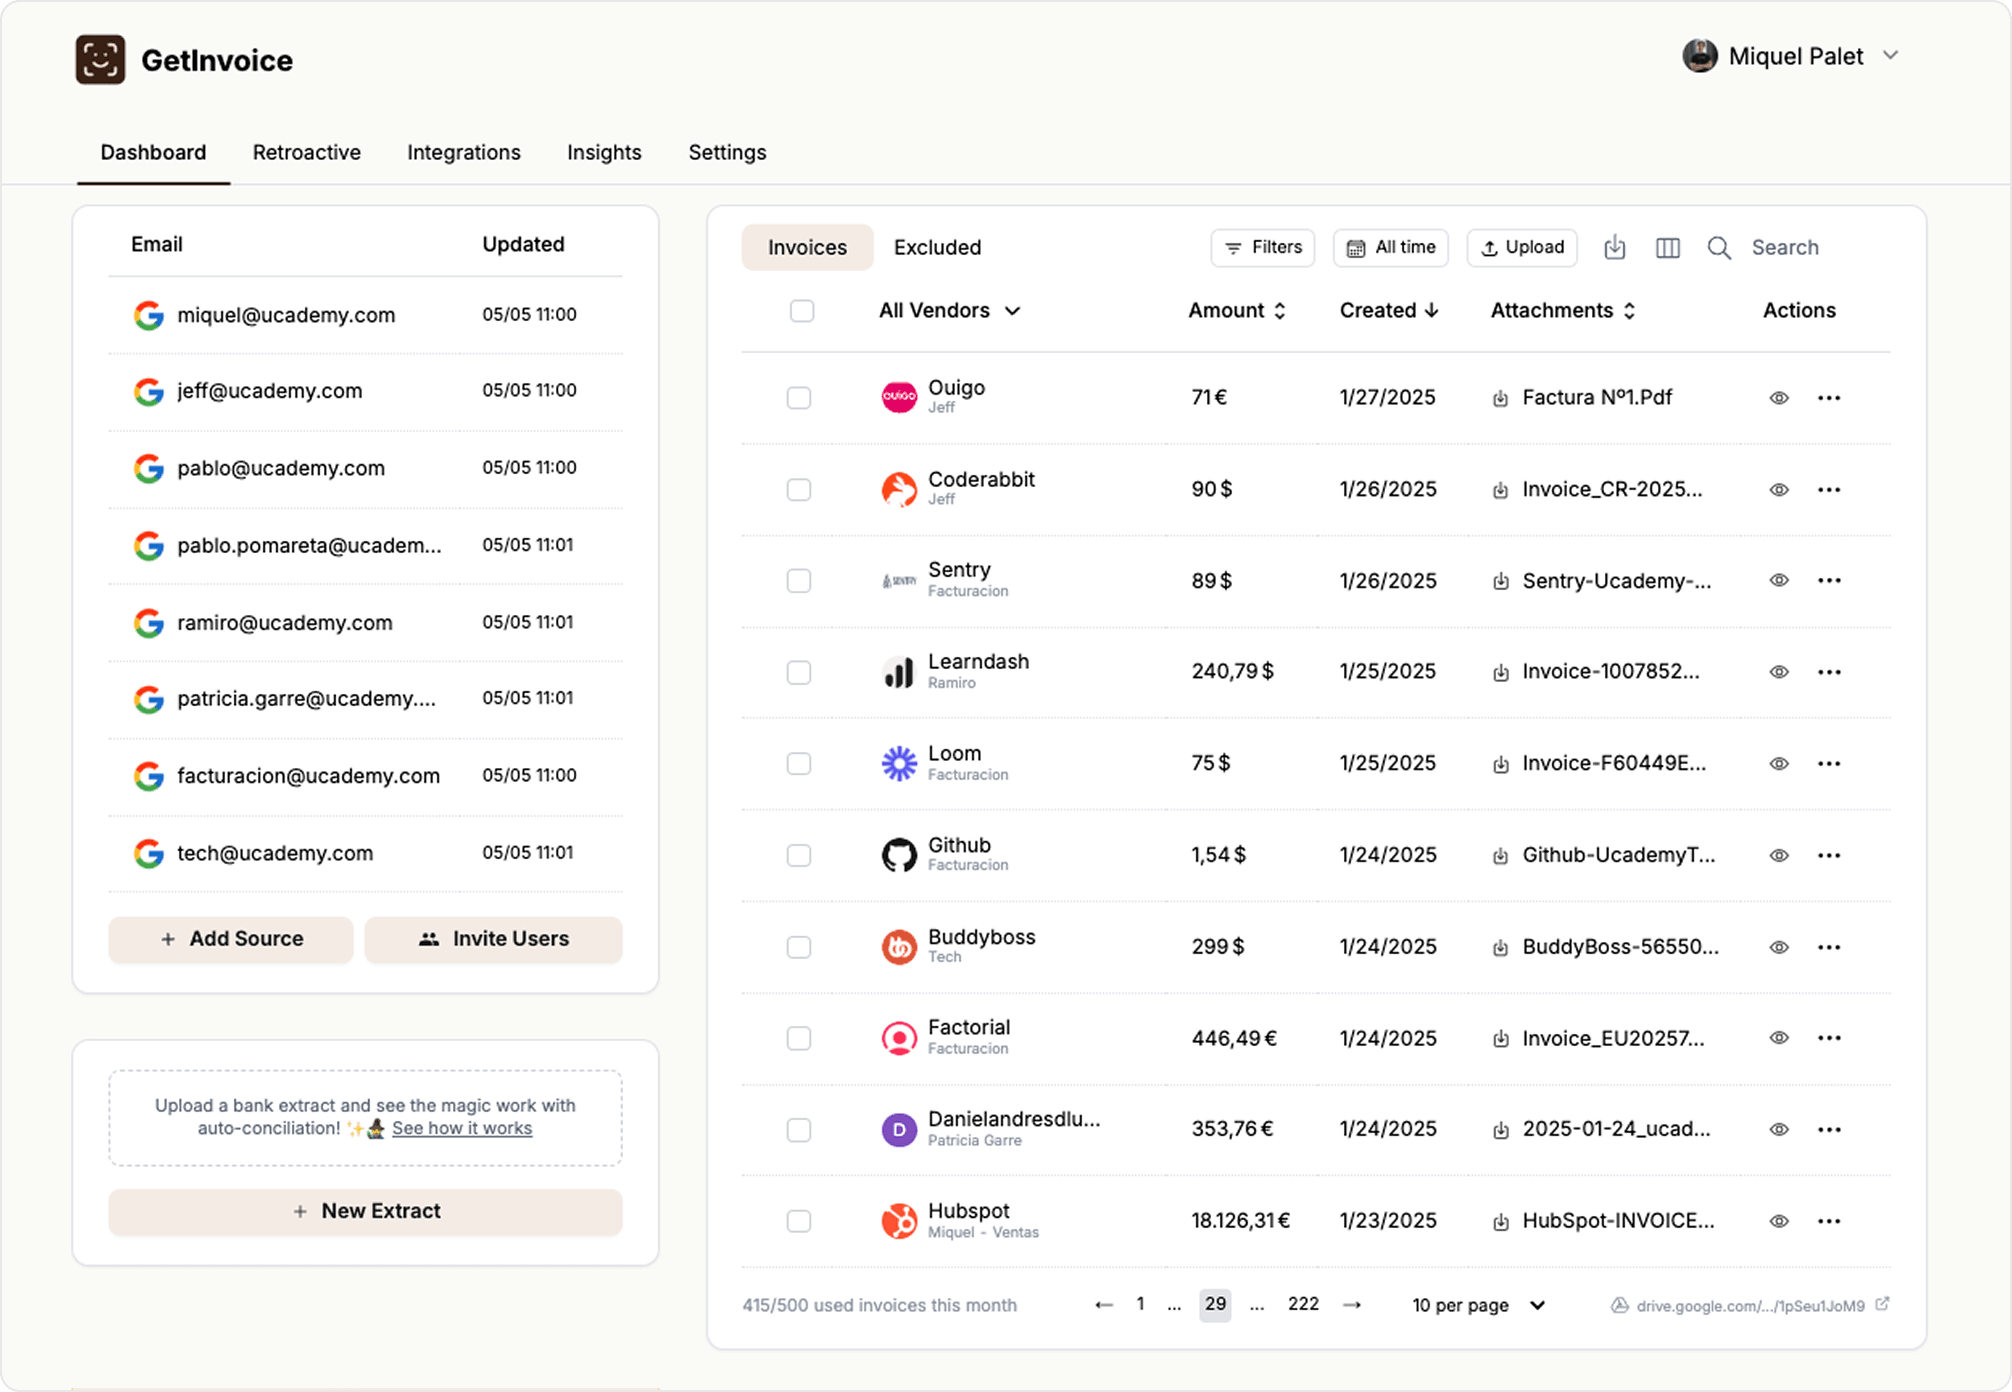Click the Buddyboss vendor logo
The height and width of the screenshot is (1392, 2012).
point(899,946)
